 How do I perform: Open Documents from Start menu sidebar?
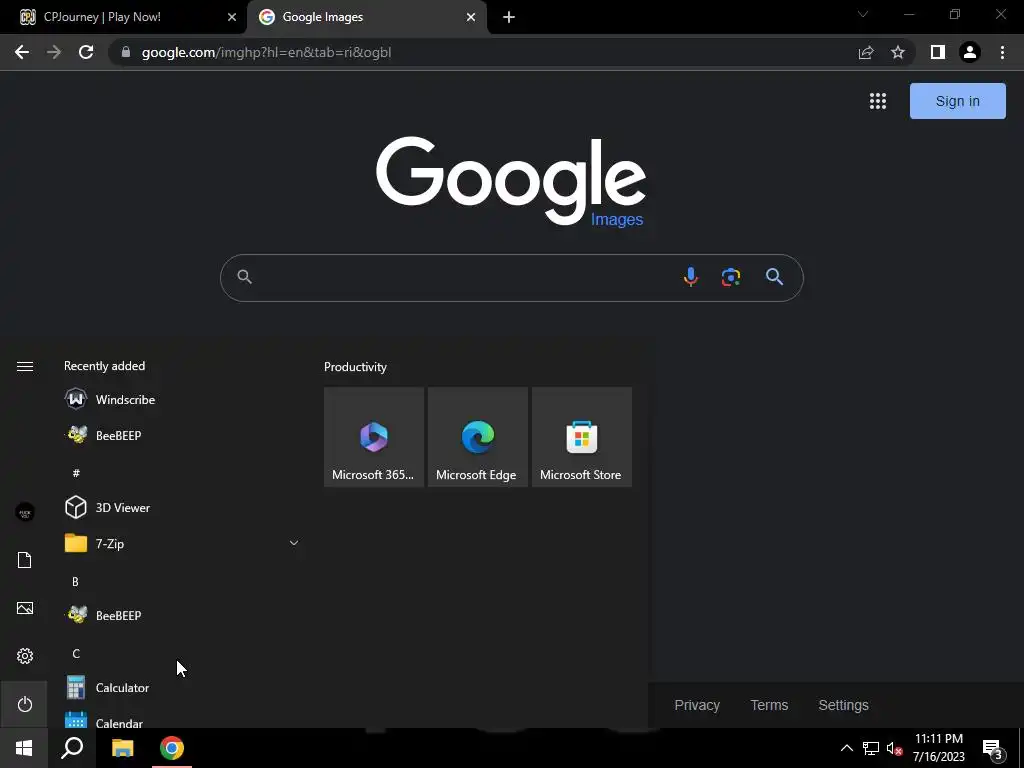point(25,560)
